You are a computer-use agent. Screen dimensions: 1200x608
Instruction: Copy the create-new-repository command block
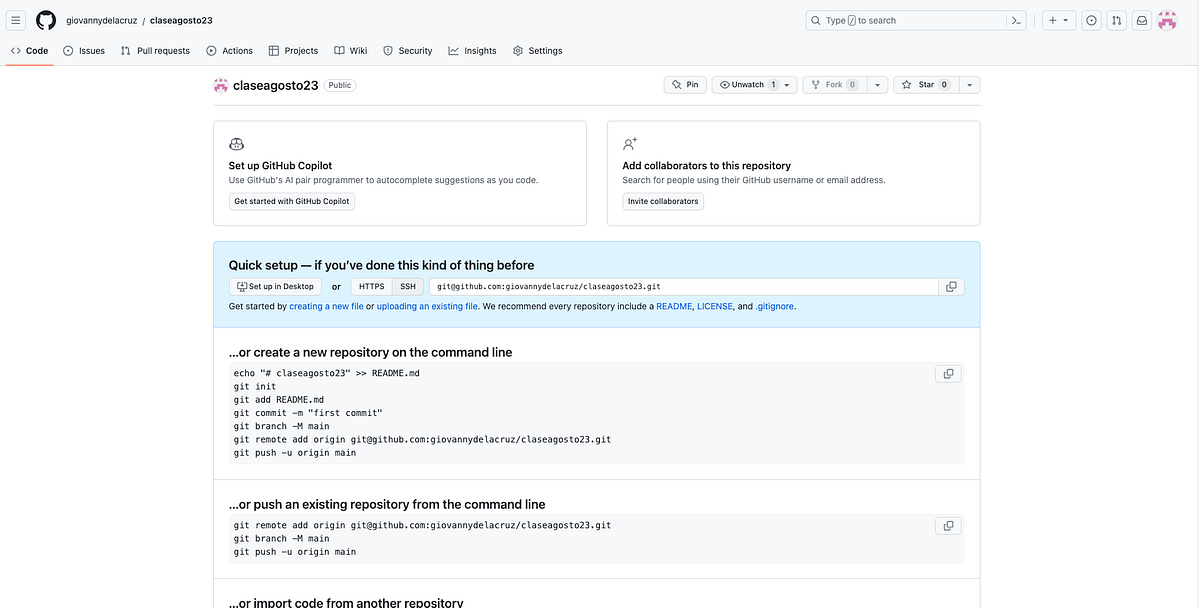(x=947, y=373)
